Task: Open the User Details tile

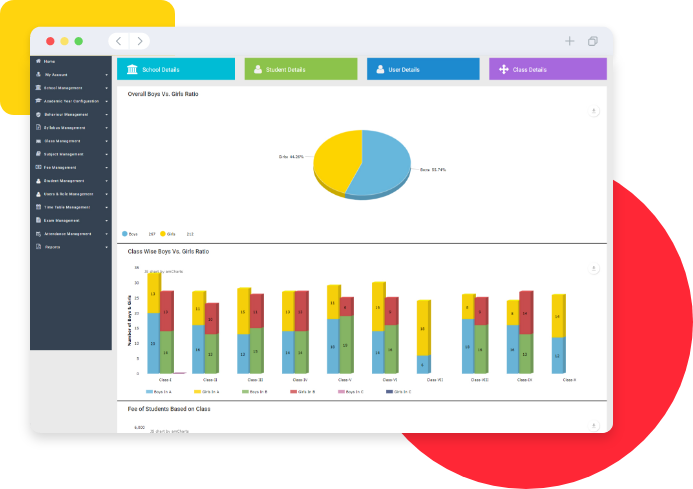Action: click(x=423, y=69)
